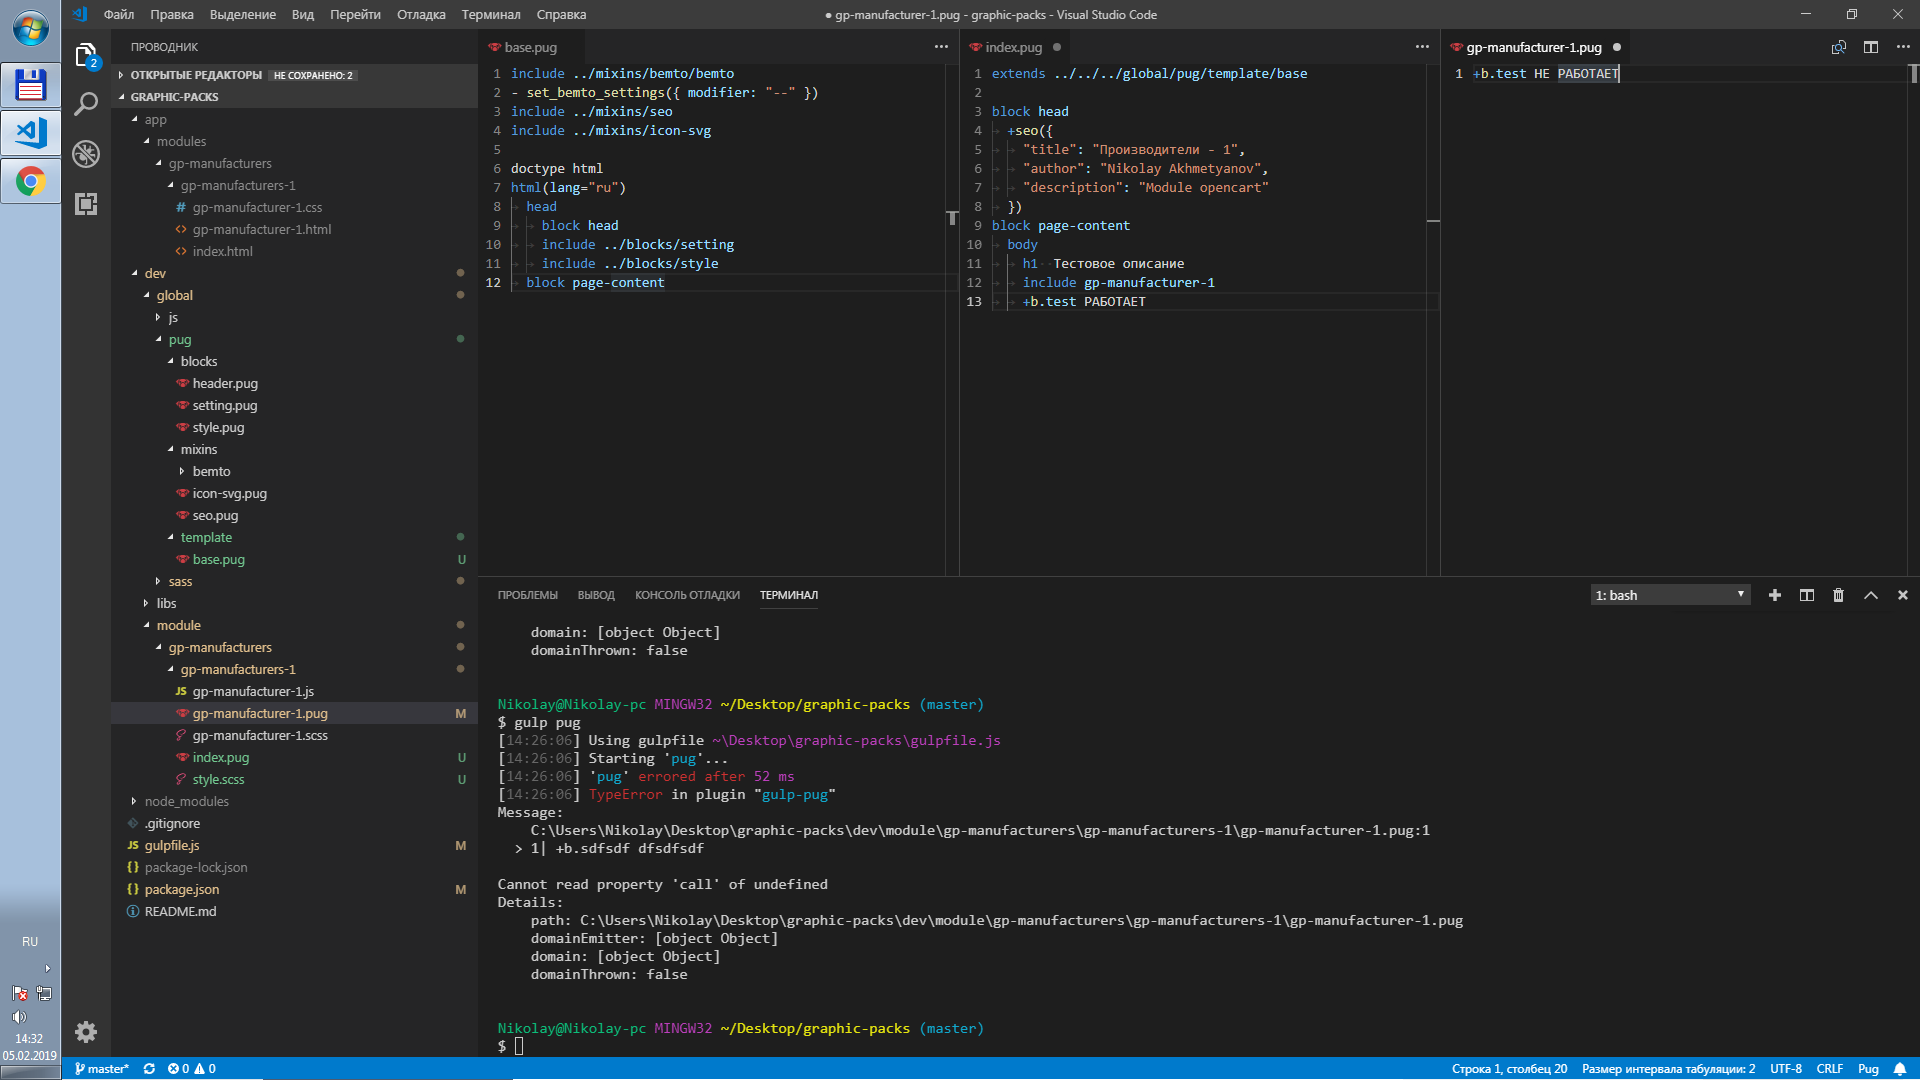Open gulpfile.js in the explorer
Image resolution: width=1920 pixels, height=1080 pixels.
click(294, 845)
